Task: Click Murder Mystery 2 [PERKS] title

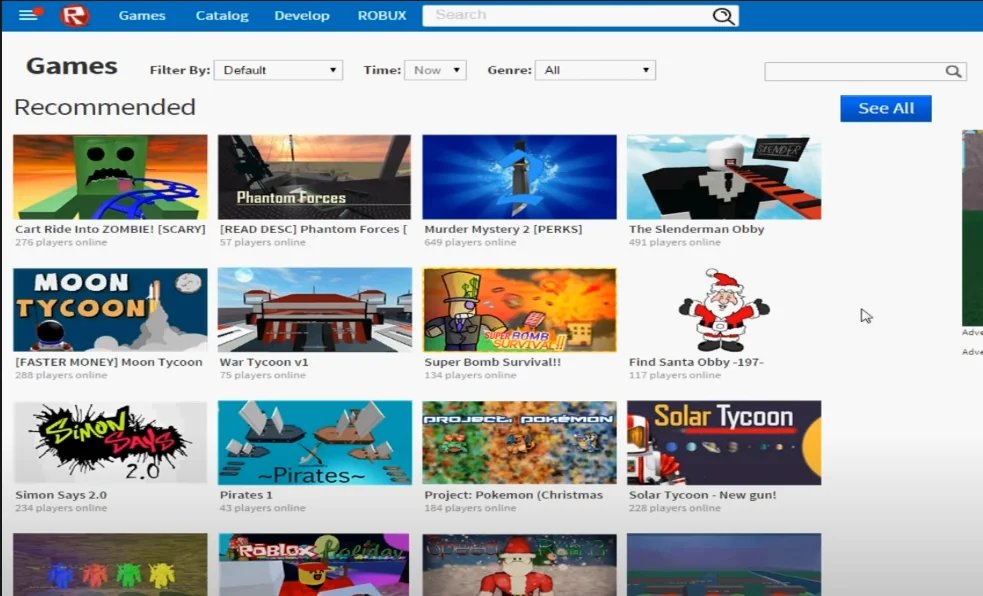Action: tap(503, 229)
